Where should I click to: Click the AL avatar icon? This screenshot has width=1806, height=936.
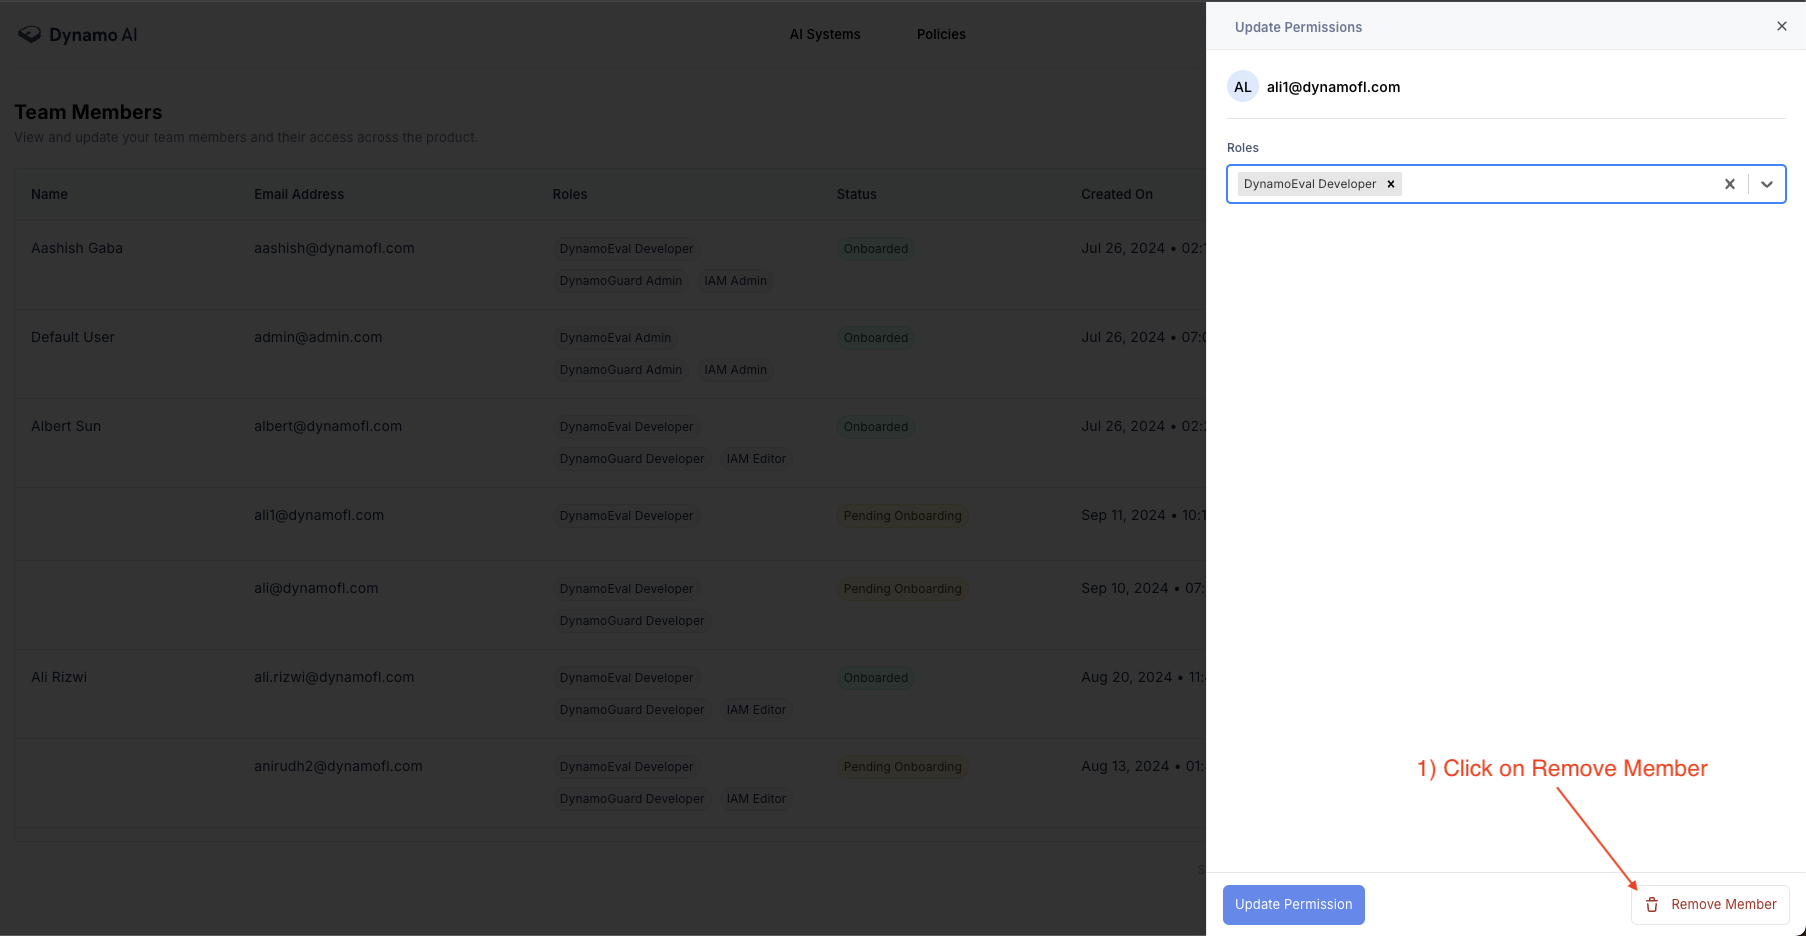1243,87
